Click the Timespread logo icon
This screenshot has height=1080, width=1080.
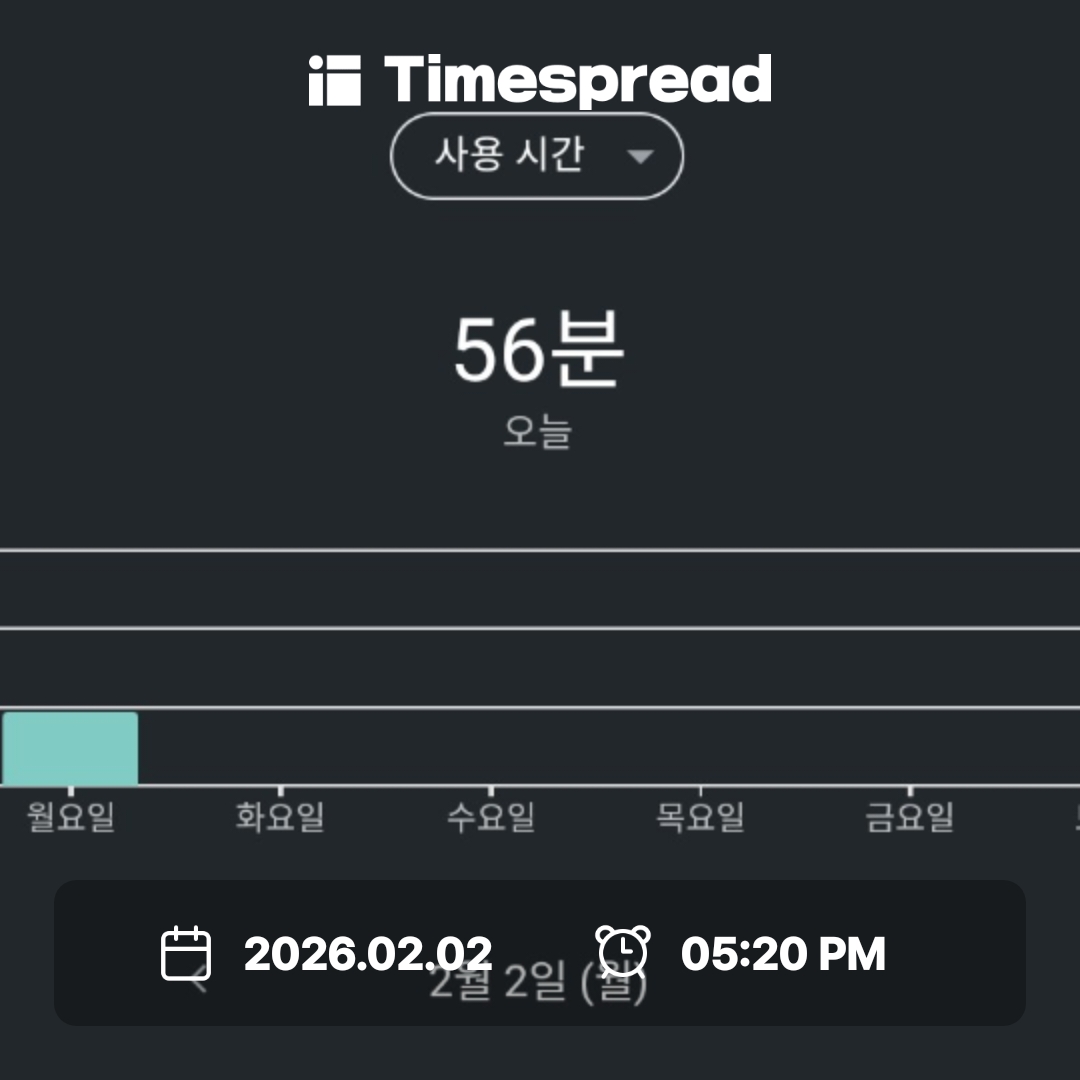334,80
